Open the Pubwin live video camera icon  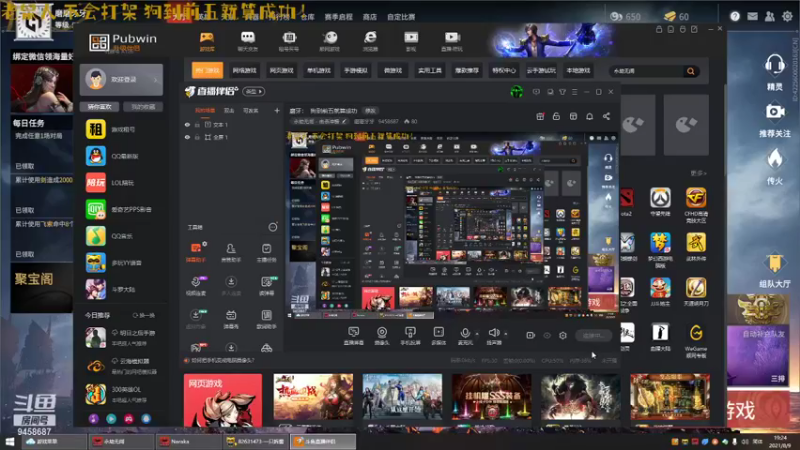point(452,37)
